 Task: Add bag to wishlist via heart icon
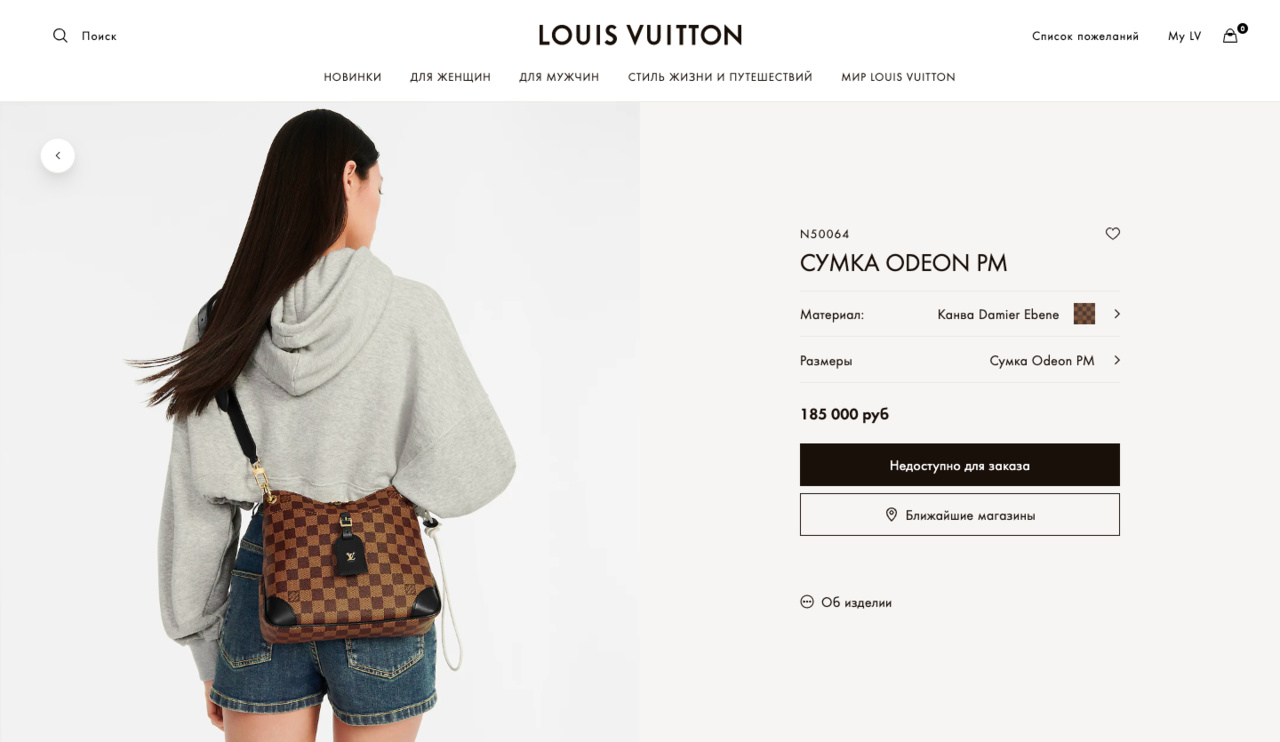coord(1113,233)
